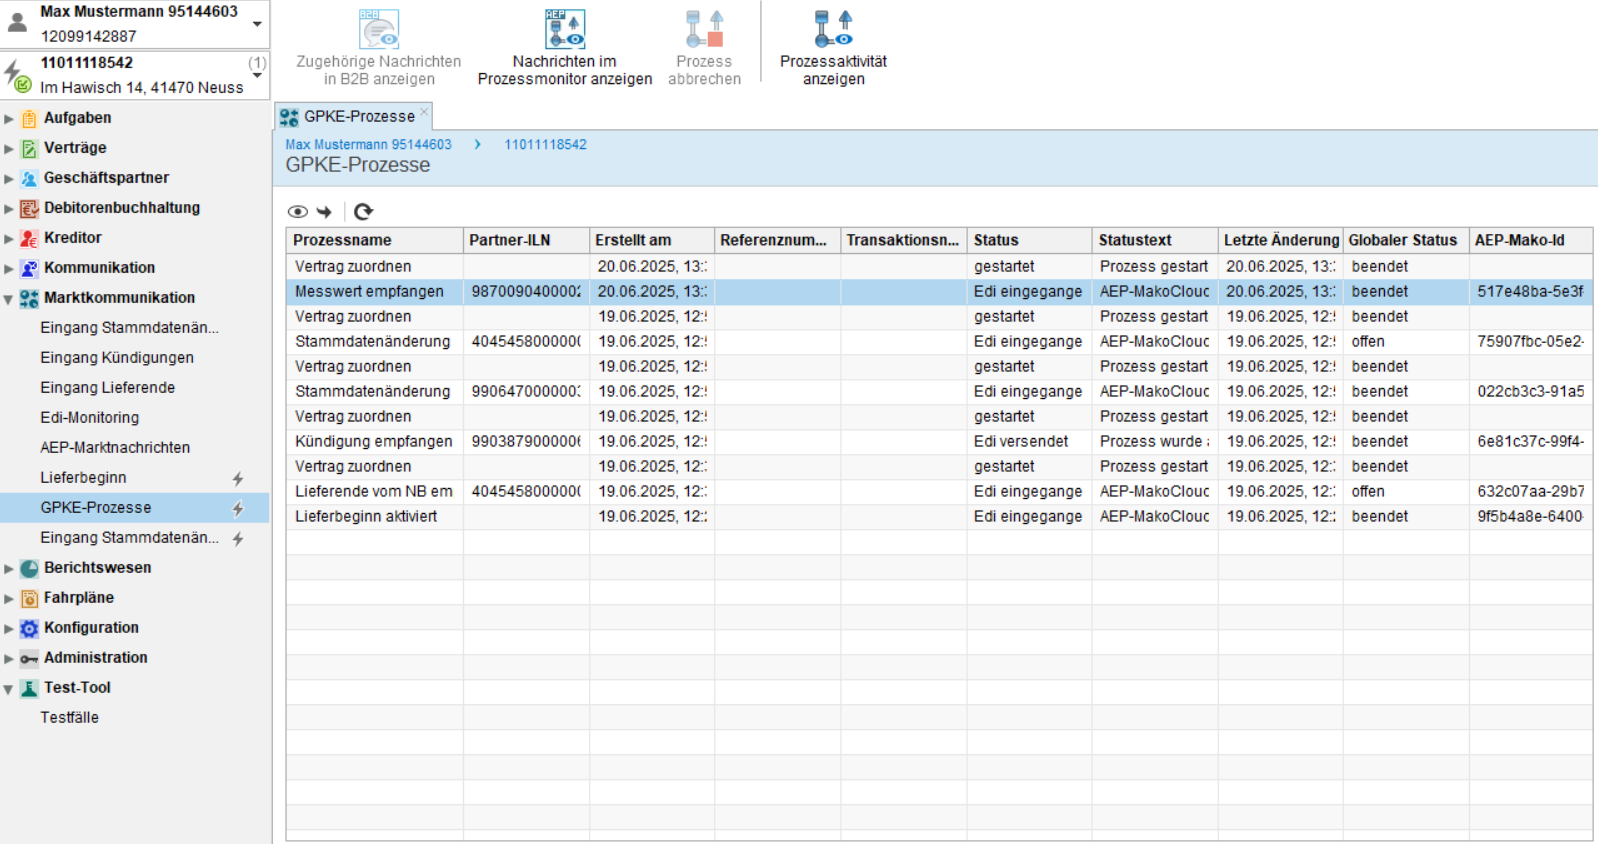Image resolution: width=1598 pixels, height=844 pixels.
Task: Click the Geschäftspartner person icon
Action: 29,178
